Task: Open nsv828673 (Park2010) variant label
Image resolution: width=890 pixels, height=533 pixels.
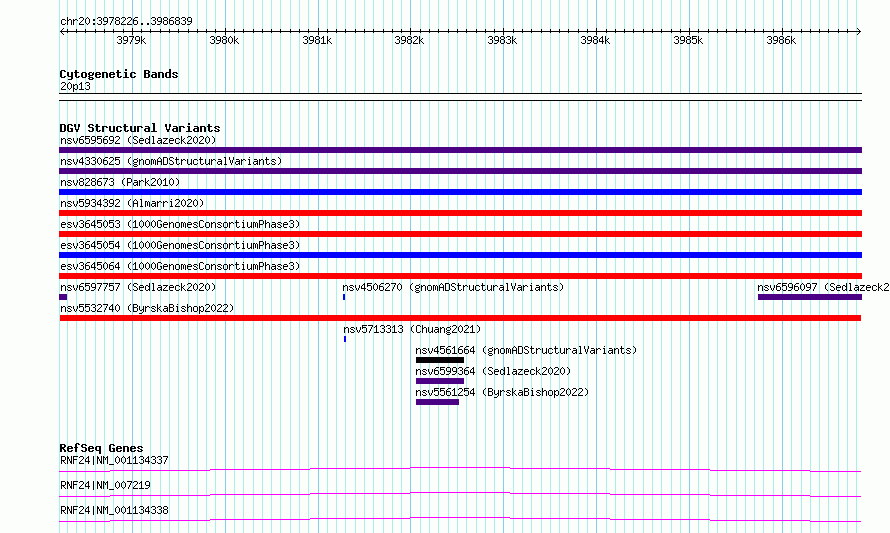Action: (x=120, y=182)
